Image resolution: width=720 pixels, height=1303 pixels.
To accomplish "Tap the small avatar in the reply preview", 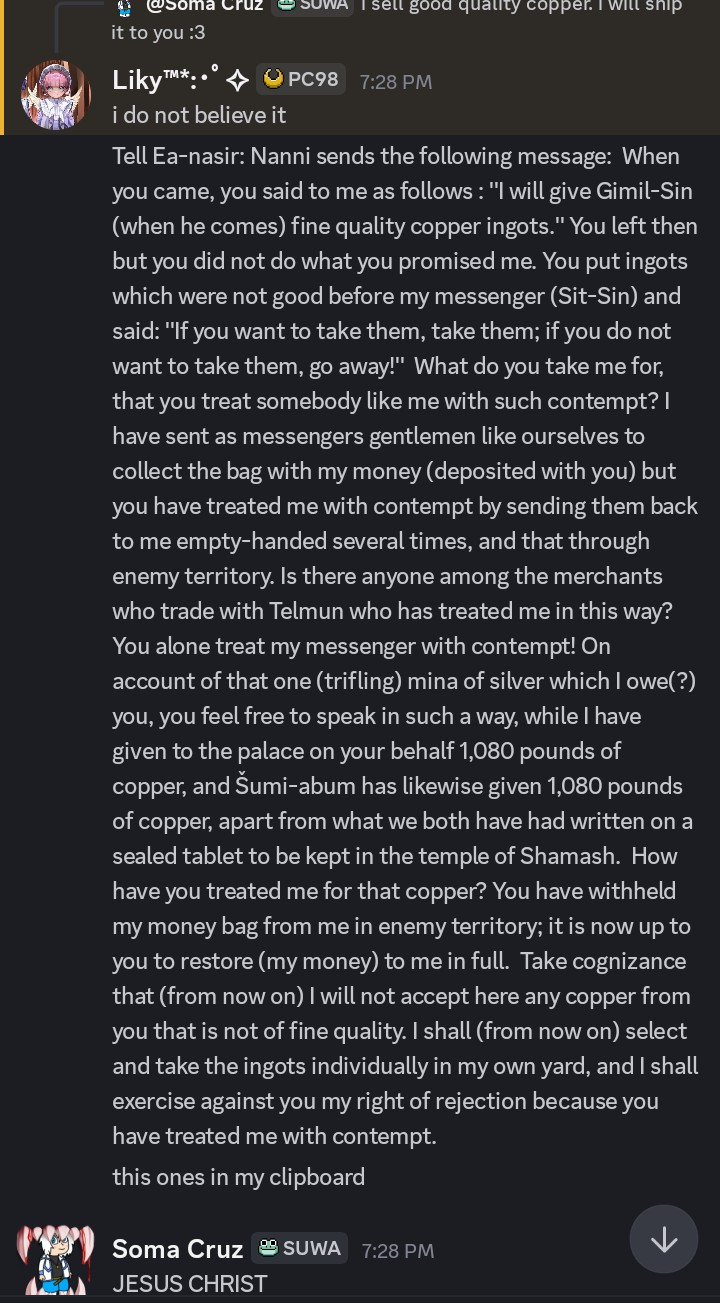I will point(124,7).
